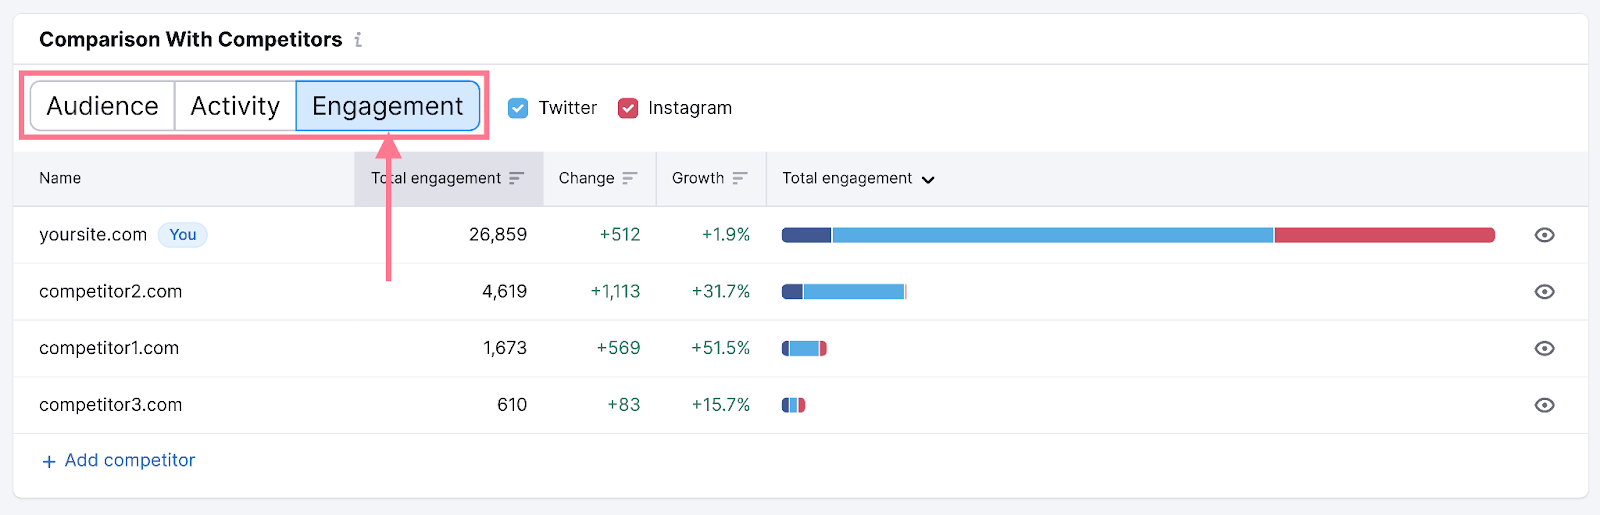Click the Add competitor link
This screenshot has width=1600, height=515.
point(130,460)
